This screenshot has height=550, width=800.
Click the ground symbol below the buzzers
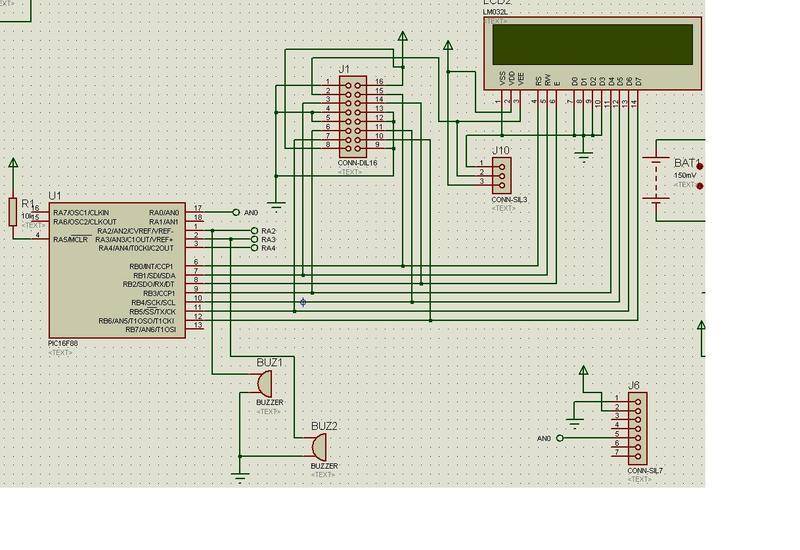coord(240,478)
